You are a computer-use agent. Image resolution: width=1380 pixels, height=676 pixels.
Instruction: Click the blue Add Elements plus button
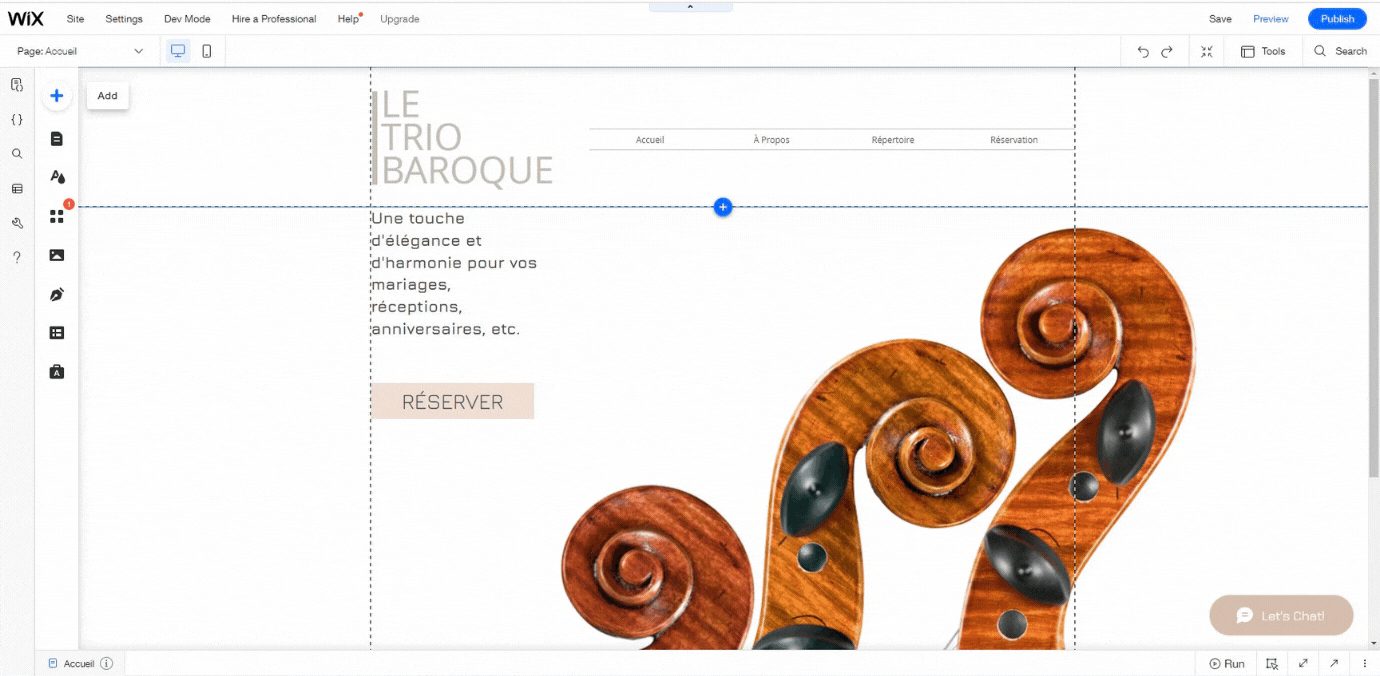57,96
